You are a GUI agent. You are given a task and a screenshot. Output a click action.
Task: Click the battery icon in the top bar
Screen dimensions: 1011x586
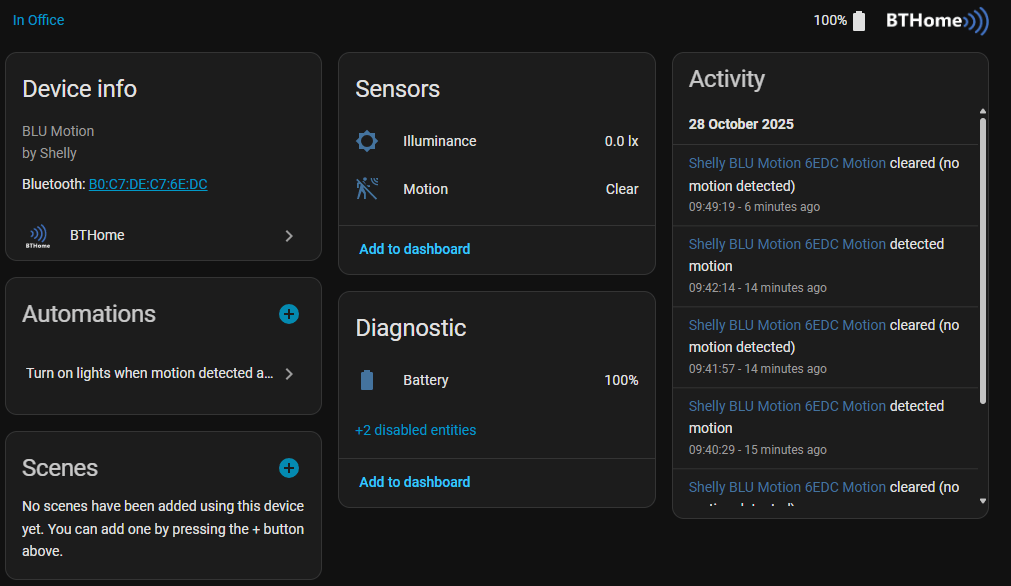[859, 21]
